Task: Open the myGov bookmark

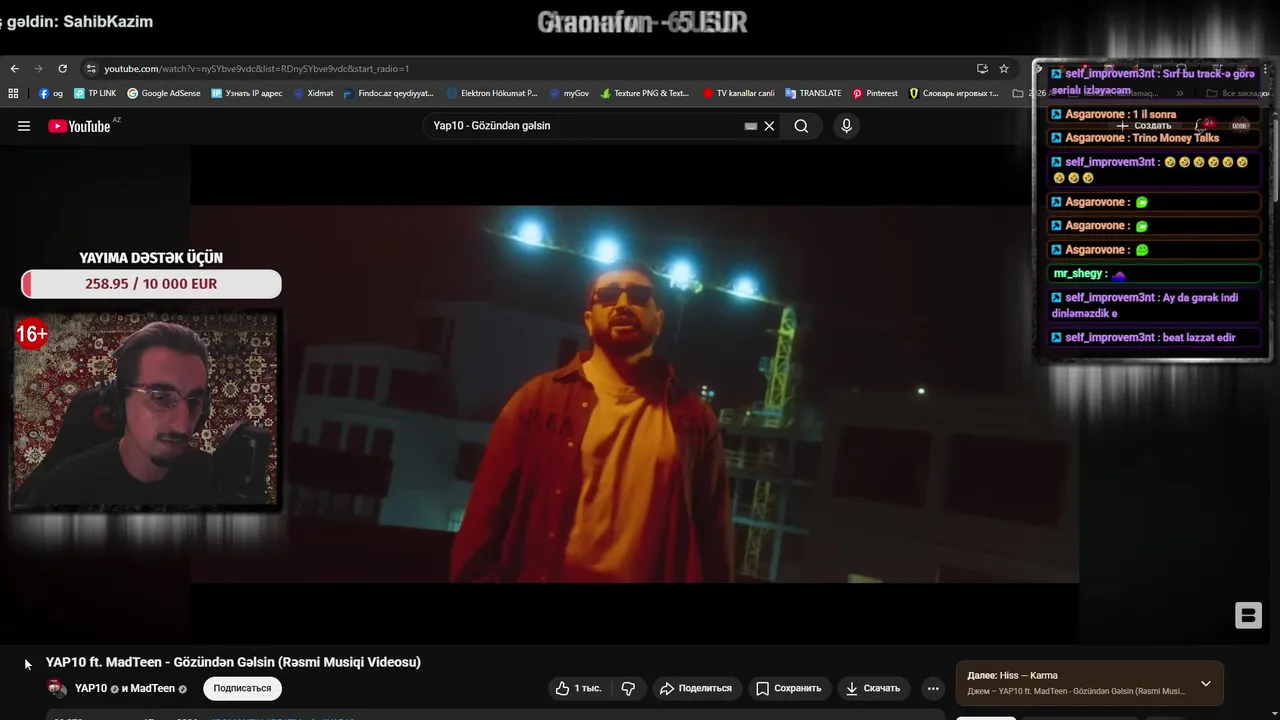Action: [570, 93]
